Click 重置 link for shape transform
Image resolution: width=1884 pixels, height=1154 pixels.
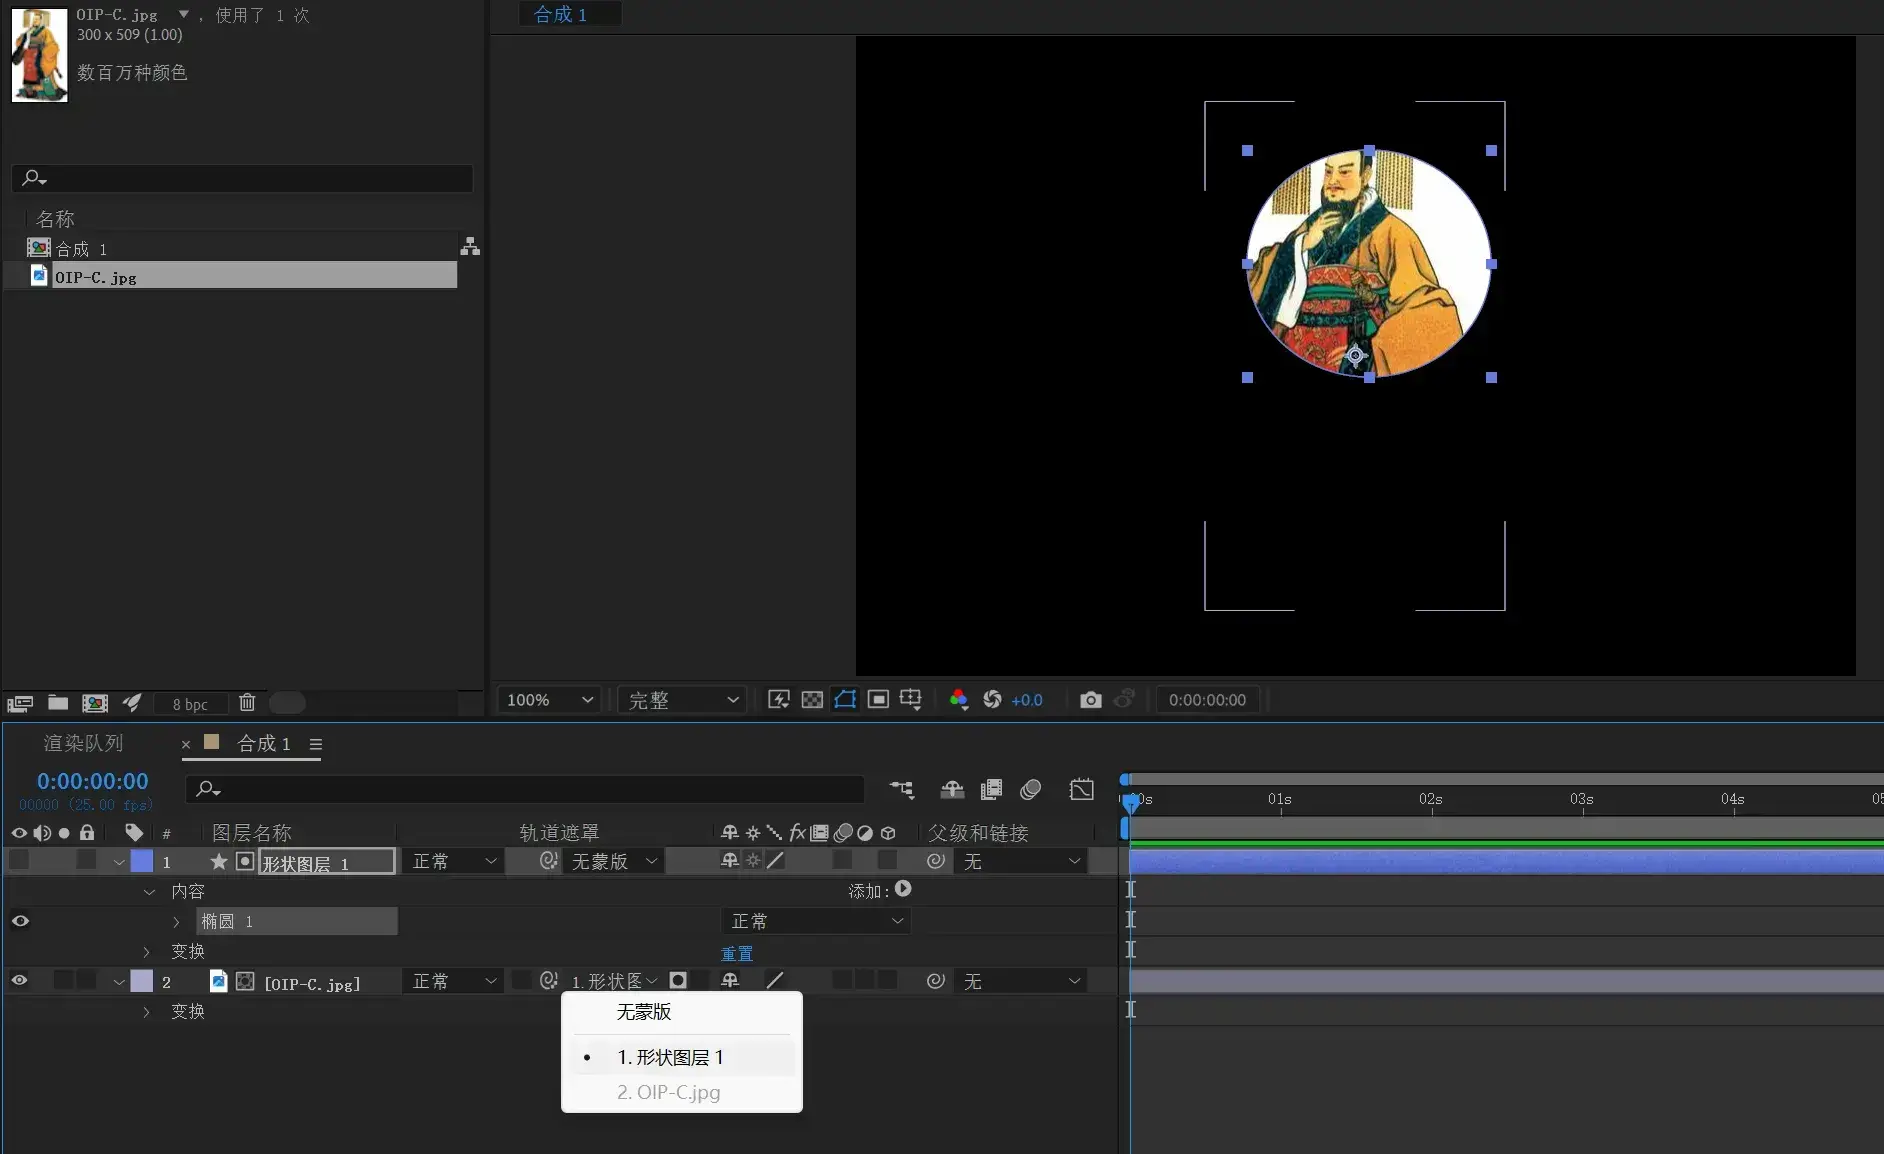737,953
